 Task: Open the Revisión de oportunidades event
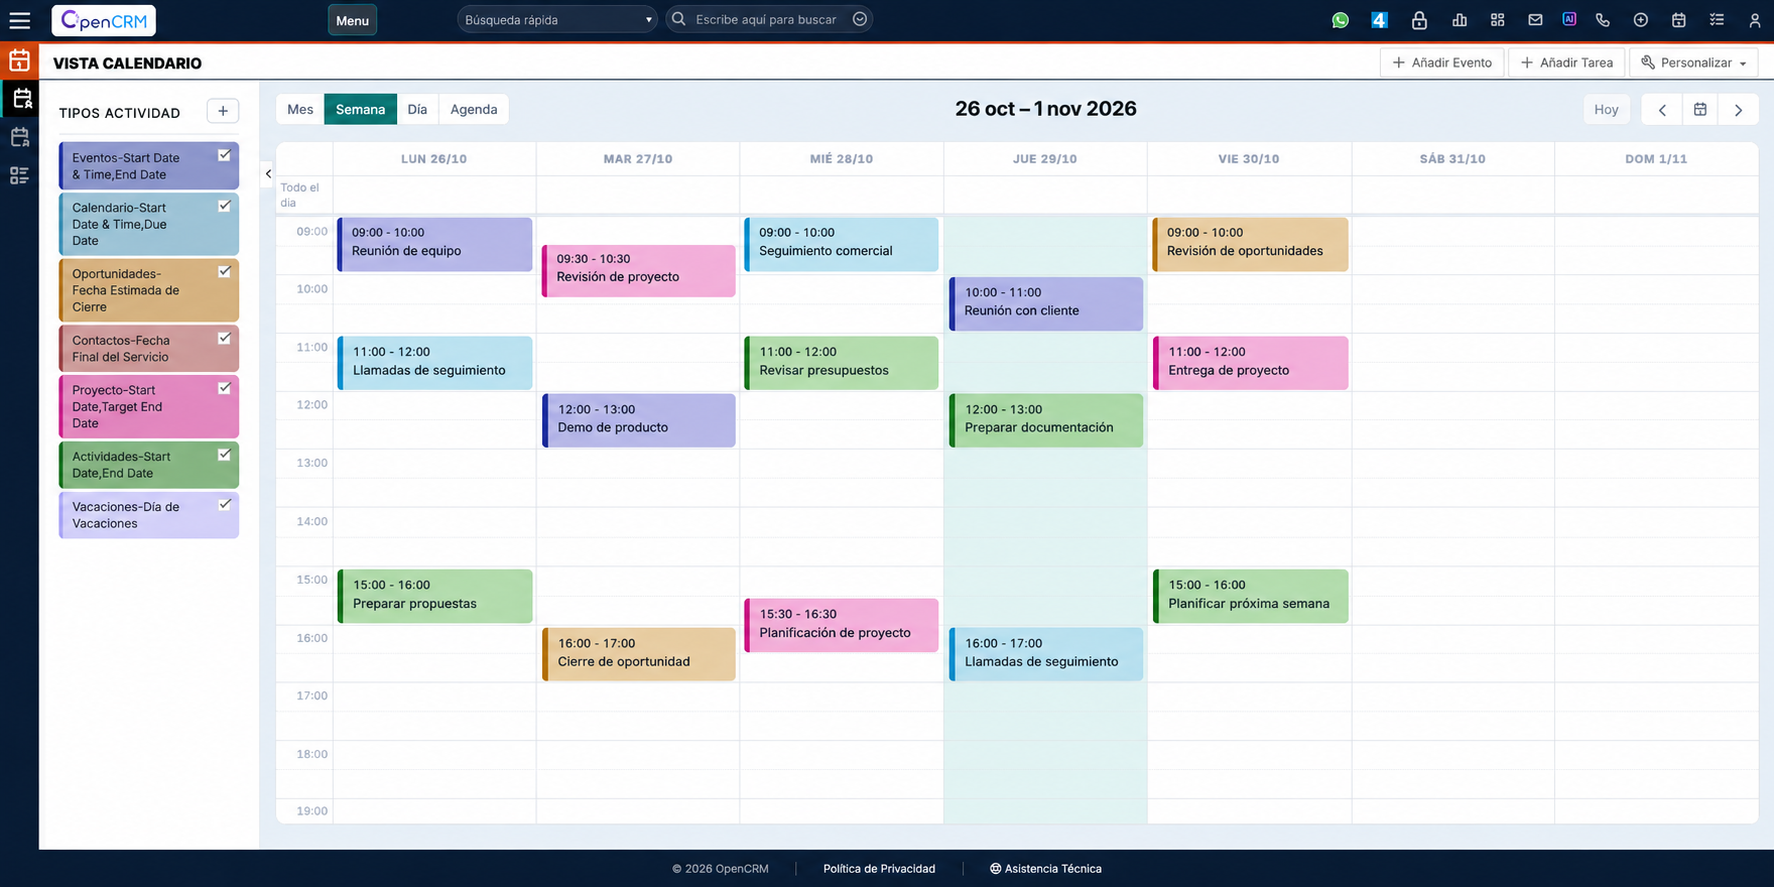[1250, 244]
